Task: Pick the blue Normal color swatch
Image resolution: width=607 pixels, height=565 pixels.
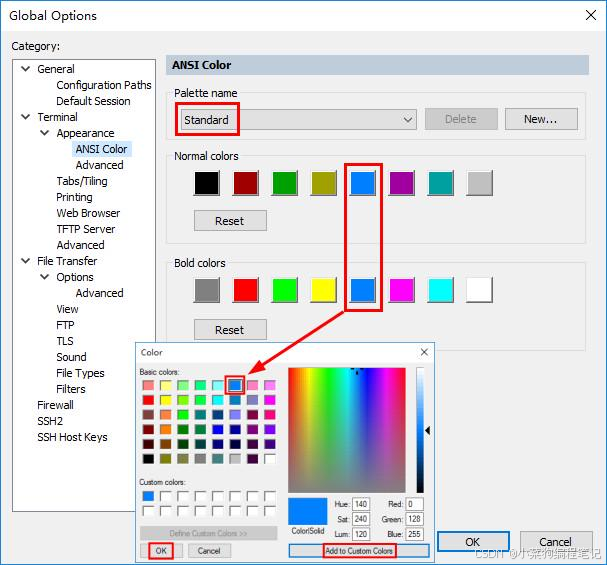Action: pyautogui.click(x=363, y=183)
